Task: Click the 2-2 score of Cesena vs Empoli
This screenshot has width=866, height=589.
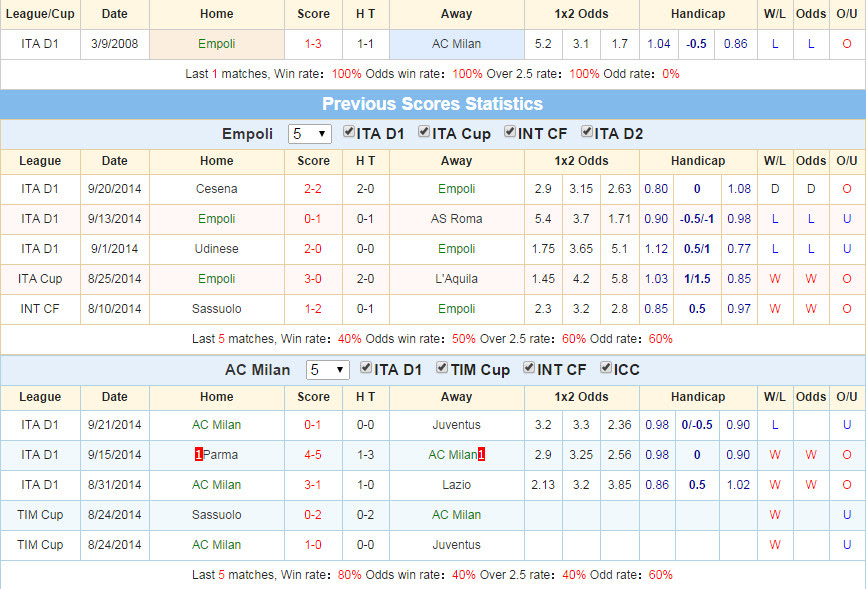Action: coord(313,188)
